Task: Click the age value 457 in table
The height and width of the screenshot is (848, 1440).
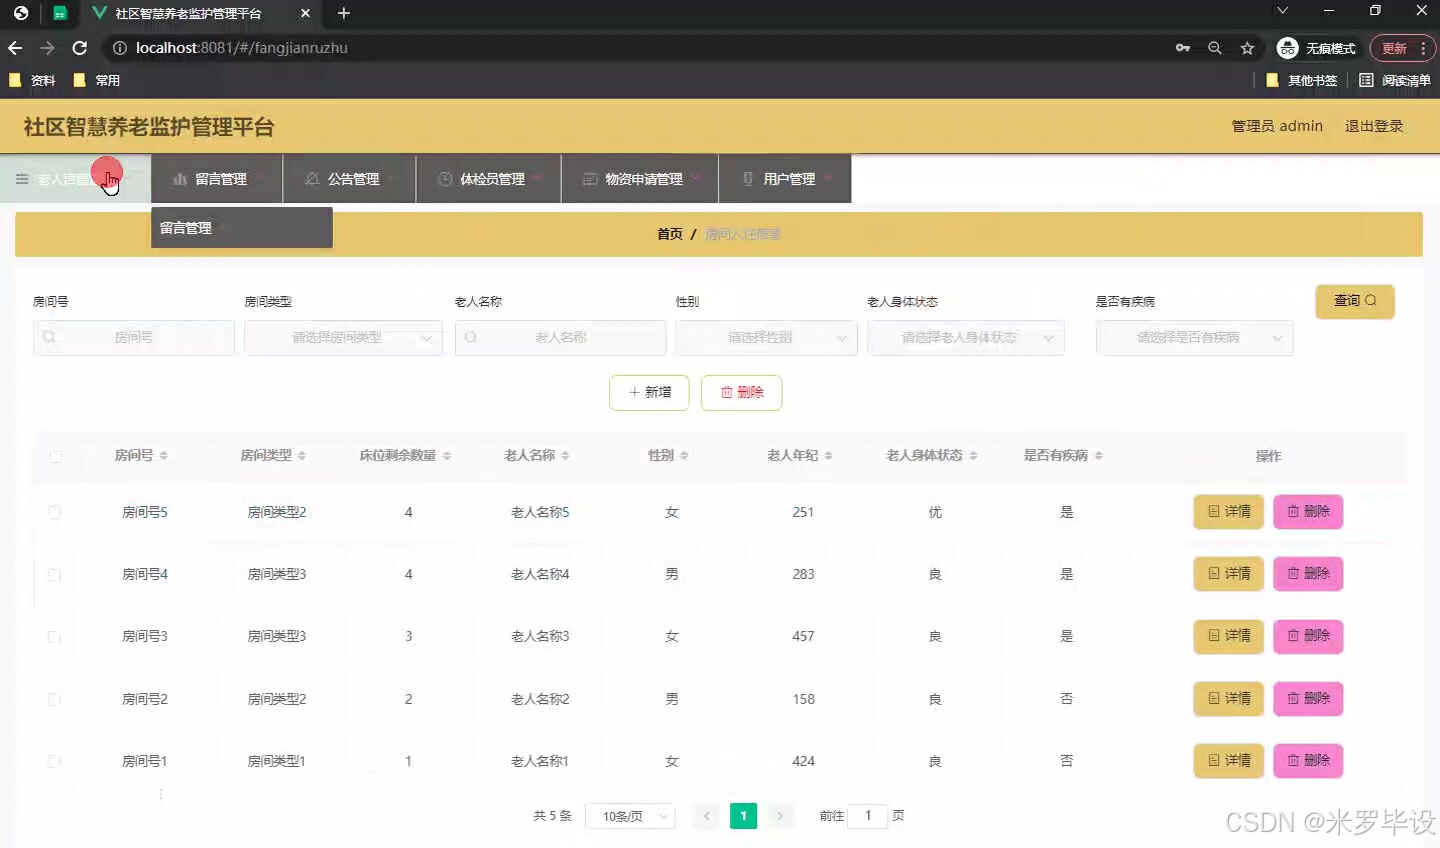Action: (803, 637)
